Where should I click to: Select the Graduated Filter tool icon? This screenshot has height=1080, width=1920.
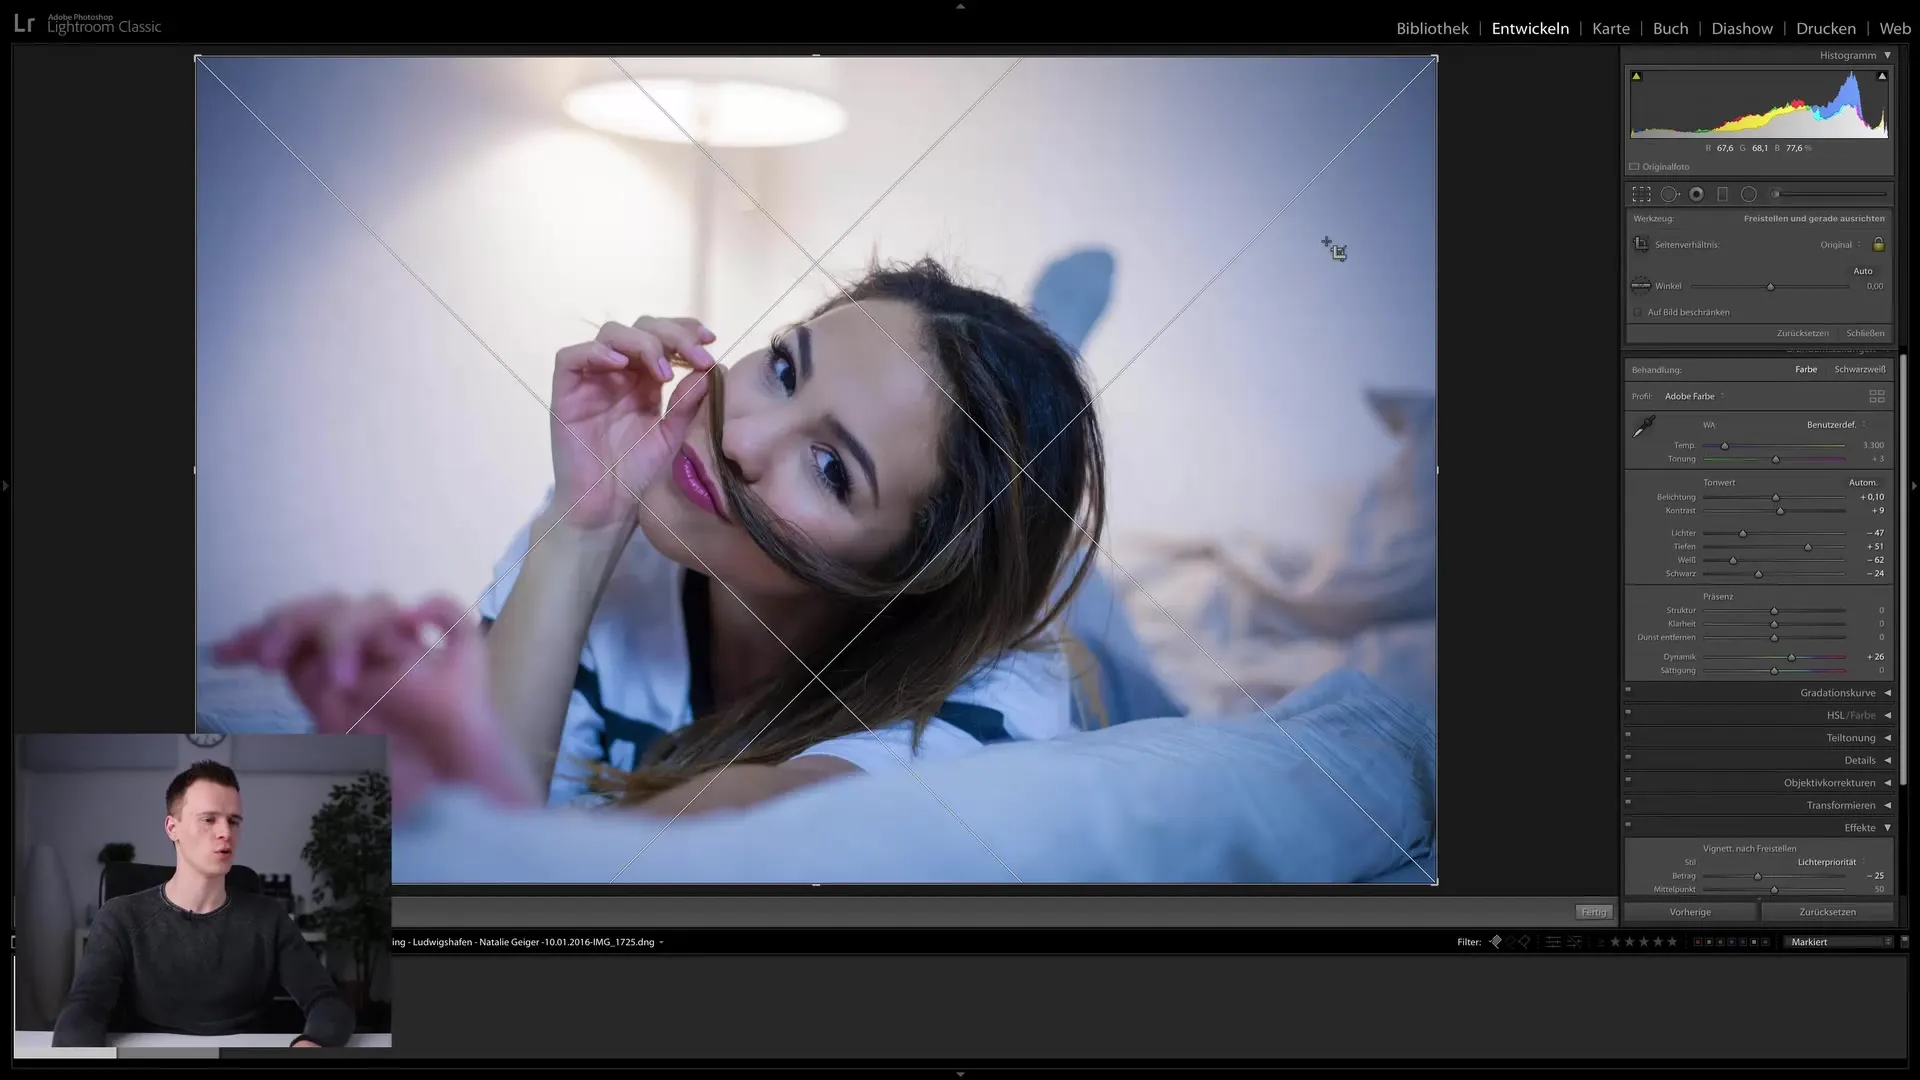click(x=1722, y=194)
